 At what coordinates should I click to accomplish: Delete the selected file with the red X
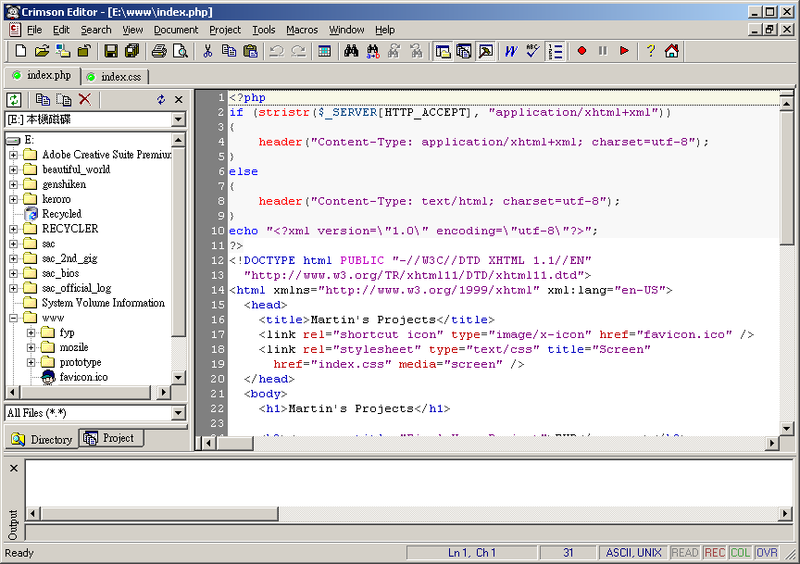click(x=85, y=100)
